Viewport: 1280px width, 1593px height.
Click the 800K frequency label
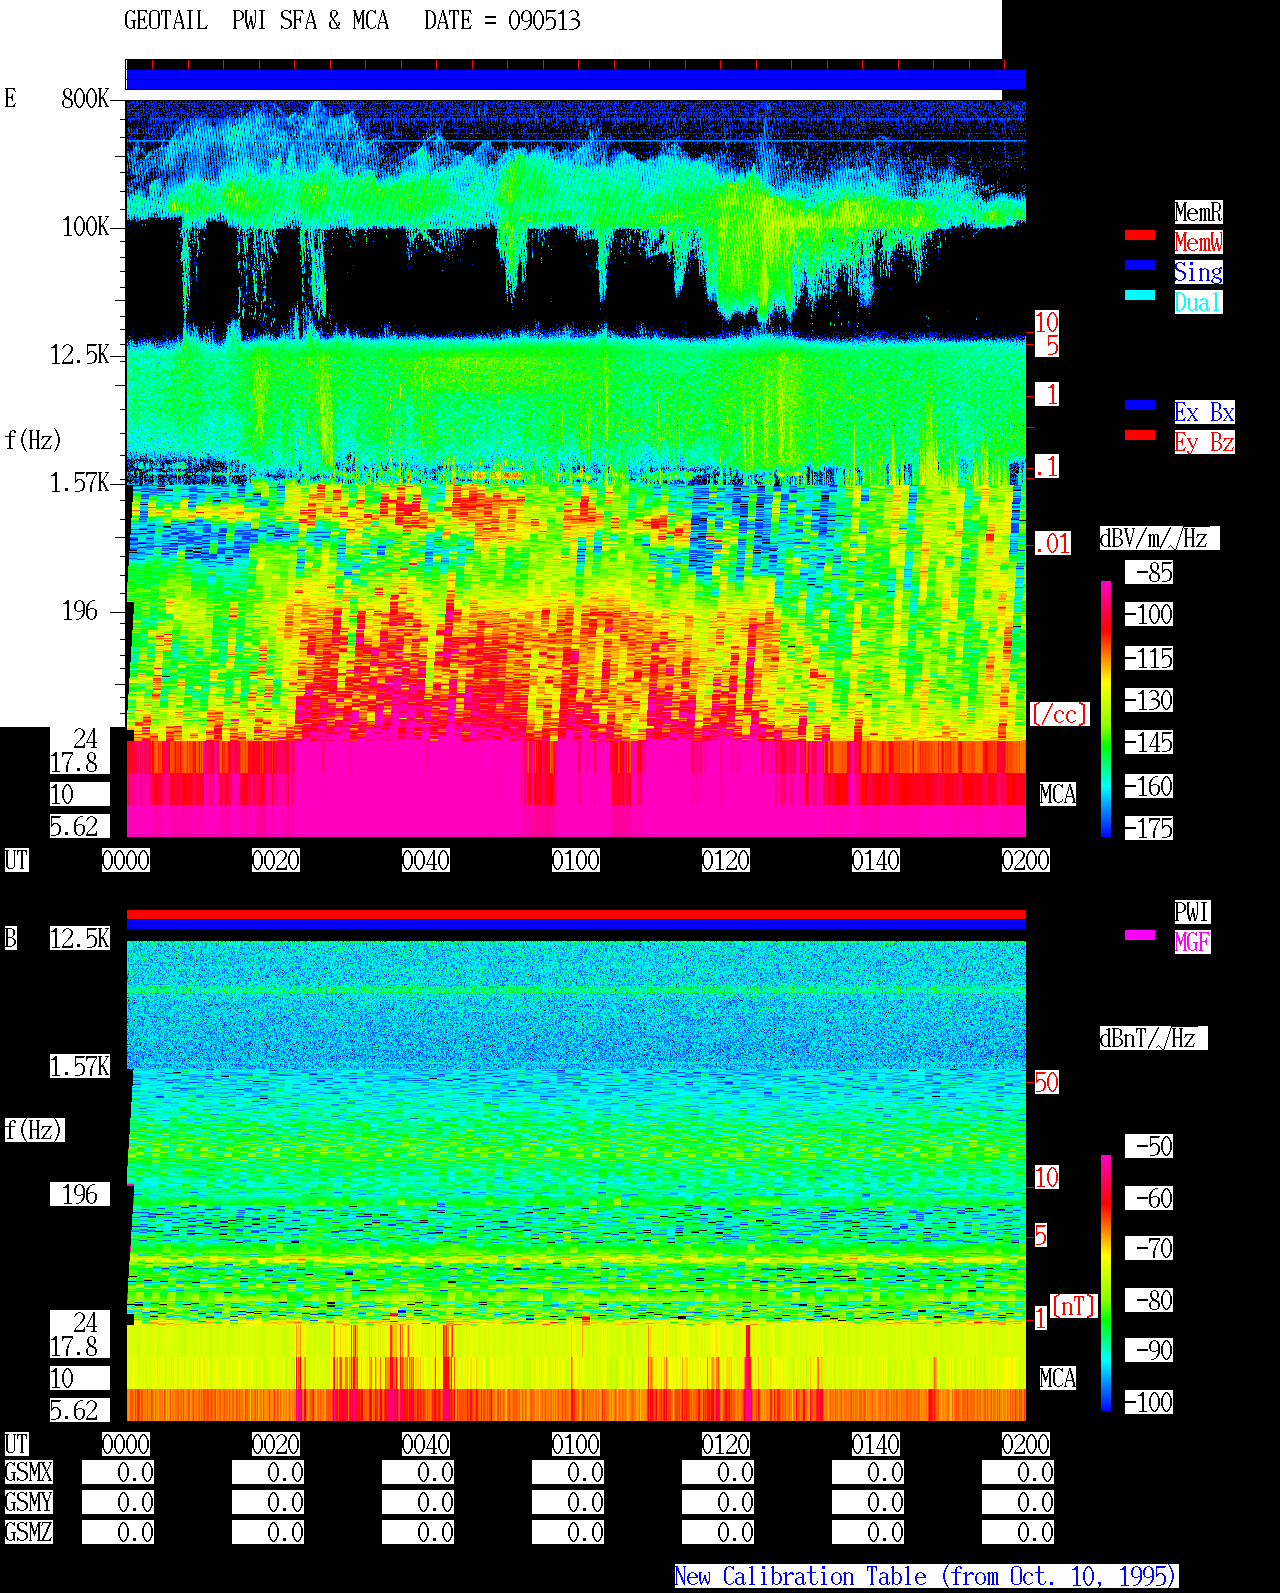pos(85,98)
